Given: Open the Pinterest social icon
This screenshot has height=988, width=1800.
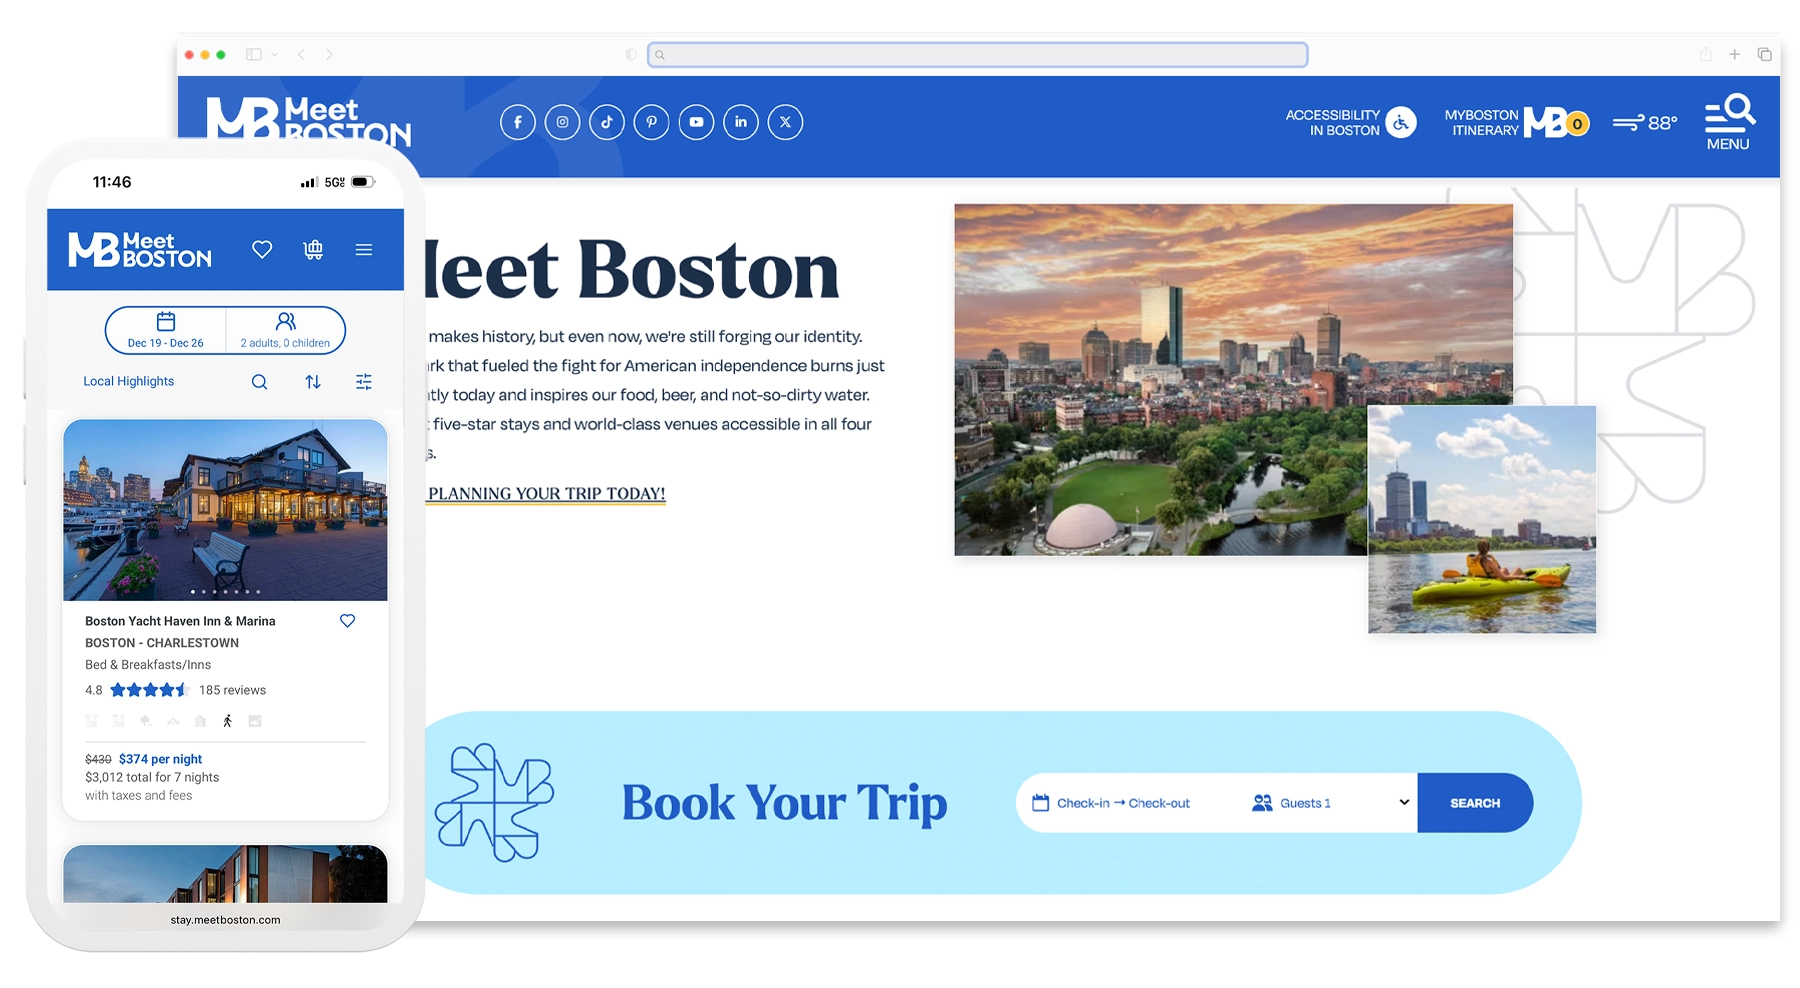Looking at the screenshot, I should pos(651,122).
